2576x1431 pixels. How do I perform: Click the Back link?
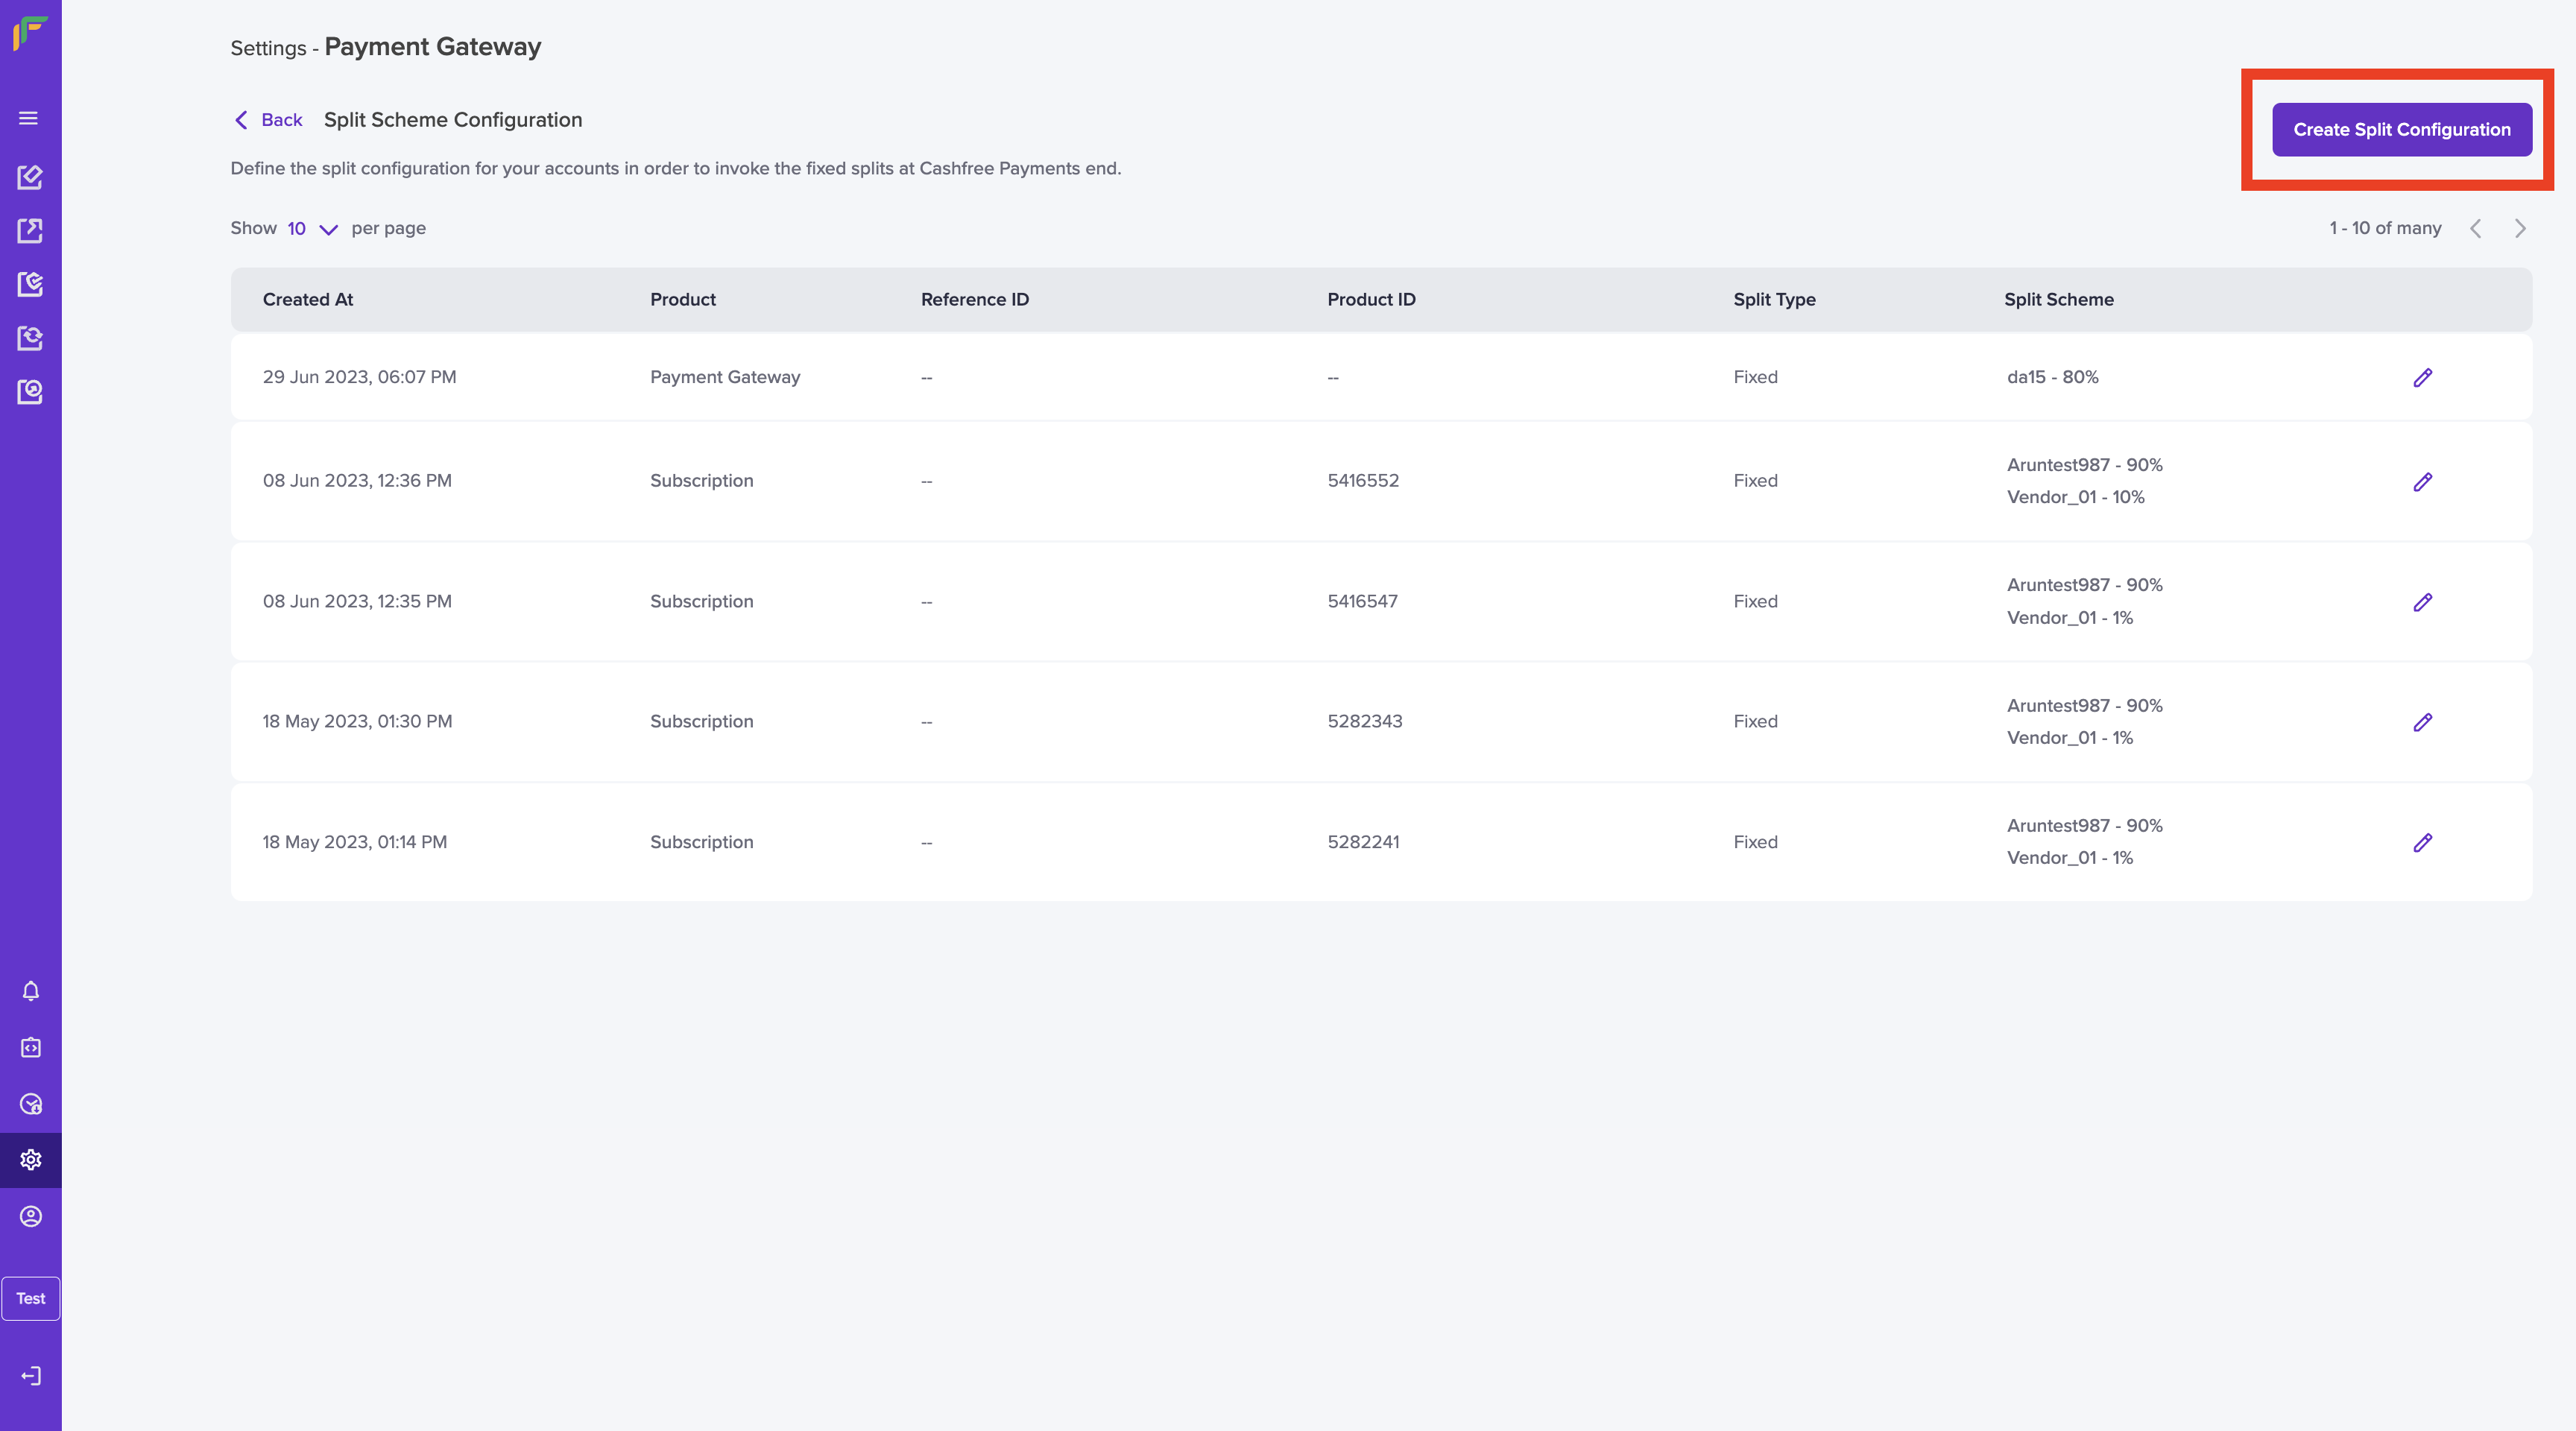[x=268, y=120]
